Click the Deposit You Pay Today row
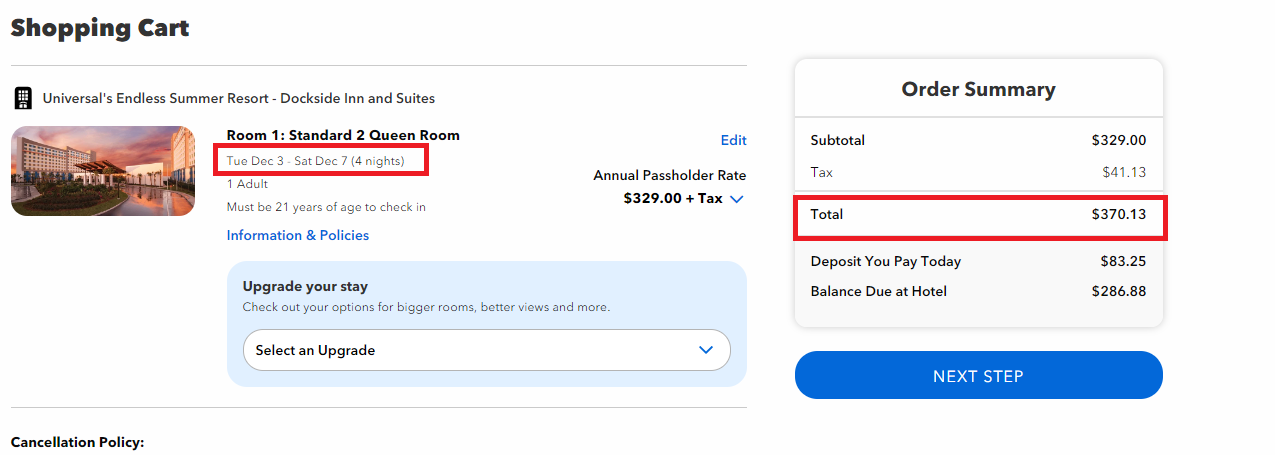The width and height of the screenshot is (1275, 455). tap(978, 261)
